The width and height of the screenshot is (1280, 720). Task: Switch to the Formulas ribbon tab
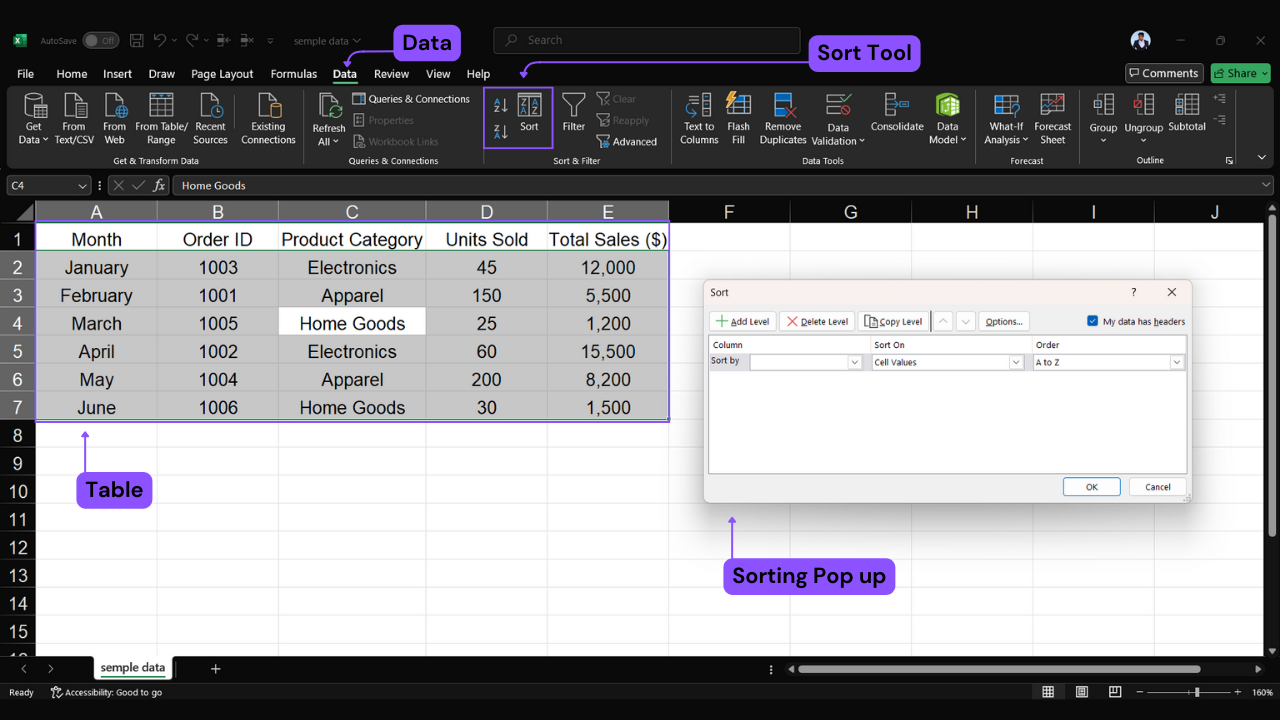click(293, 73)
